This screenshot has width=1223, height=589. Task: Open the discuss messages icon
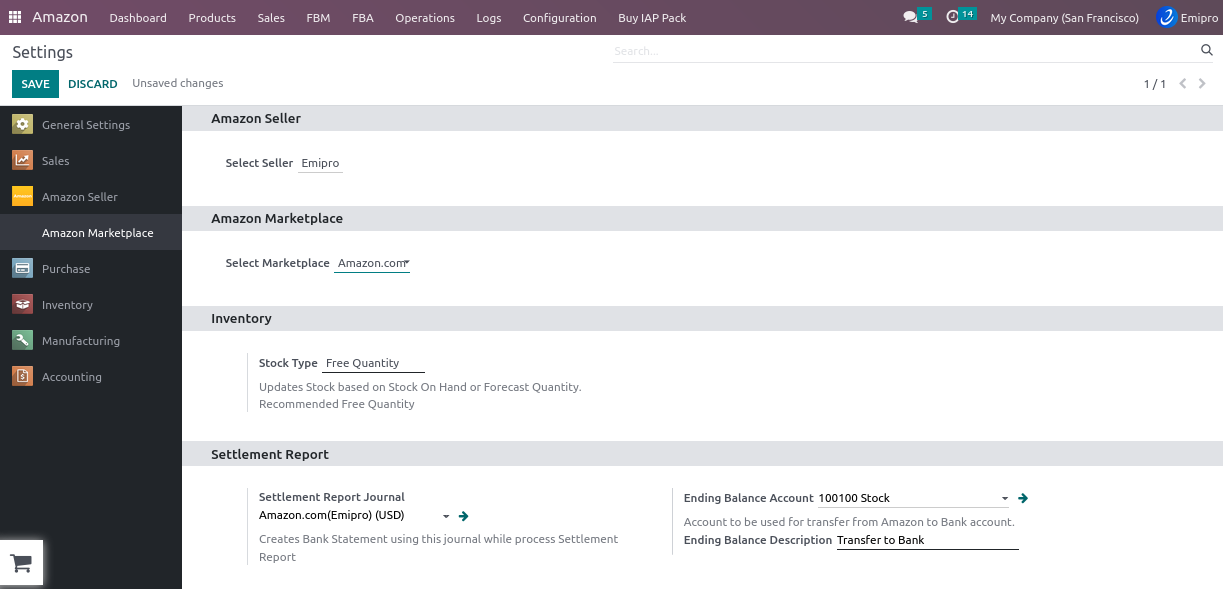point(910,17)
